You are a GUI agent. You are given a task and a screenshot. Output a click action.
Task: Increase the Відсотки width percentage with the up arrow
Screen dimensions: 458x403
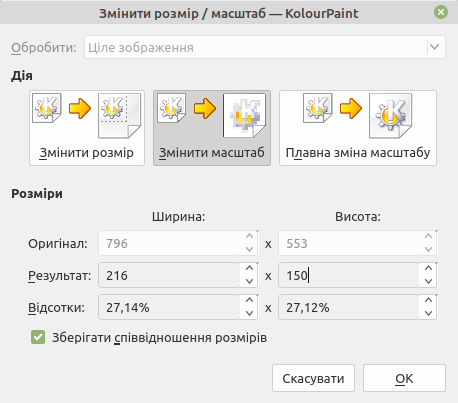(249, 300)
